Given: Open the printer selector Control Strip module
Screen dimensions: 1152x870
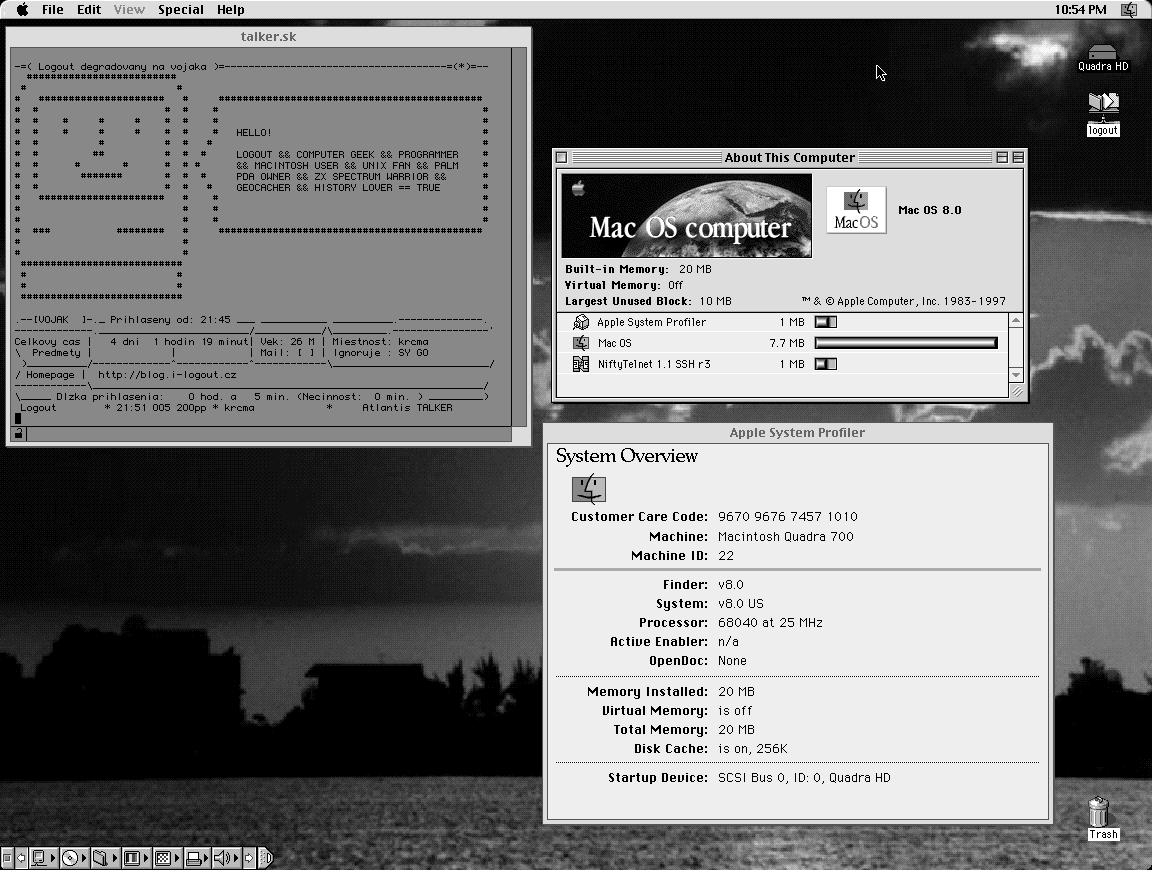Looking at the screenshot, I should tap(194, 858).
